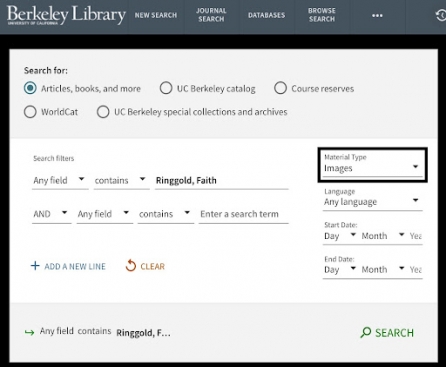Click the Ringgold, Faith search field
Viewport: 446px width, 367px height.
222,180
